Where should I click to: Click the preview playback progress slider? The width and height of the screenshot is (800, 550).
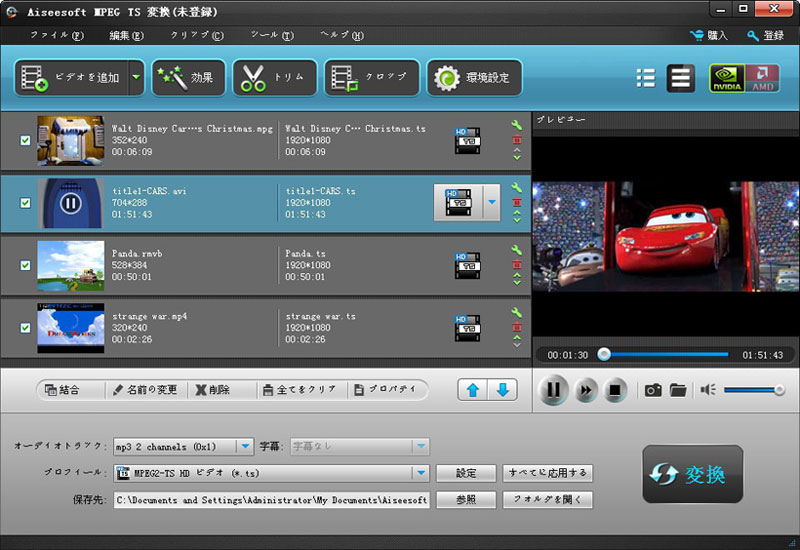click(x=664, y=354)
